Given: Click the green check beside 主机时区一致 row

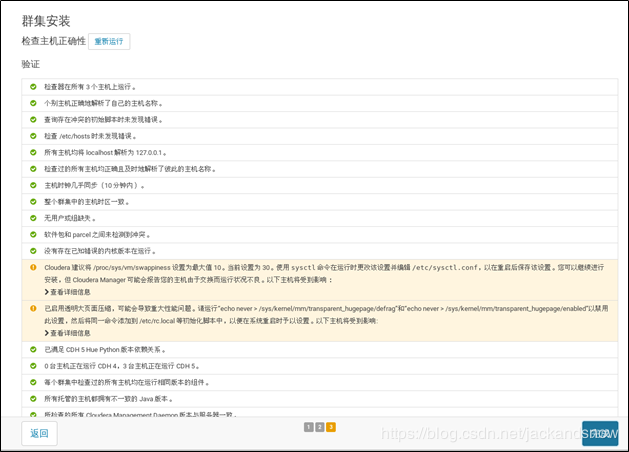Looking at the screenshot, I should coord(33,202).
